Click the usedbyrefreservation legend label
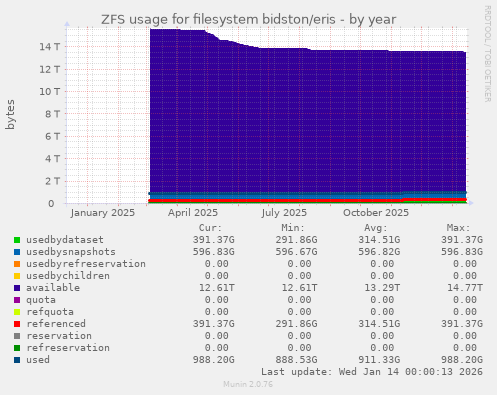497x395 pixels. click(x=86, y=264)
